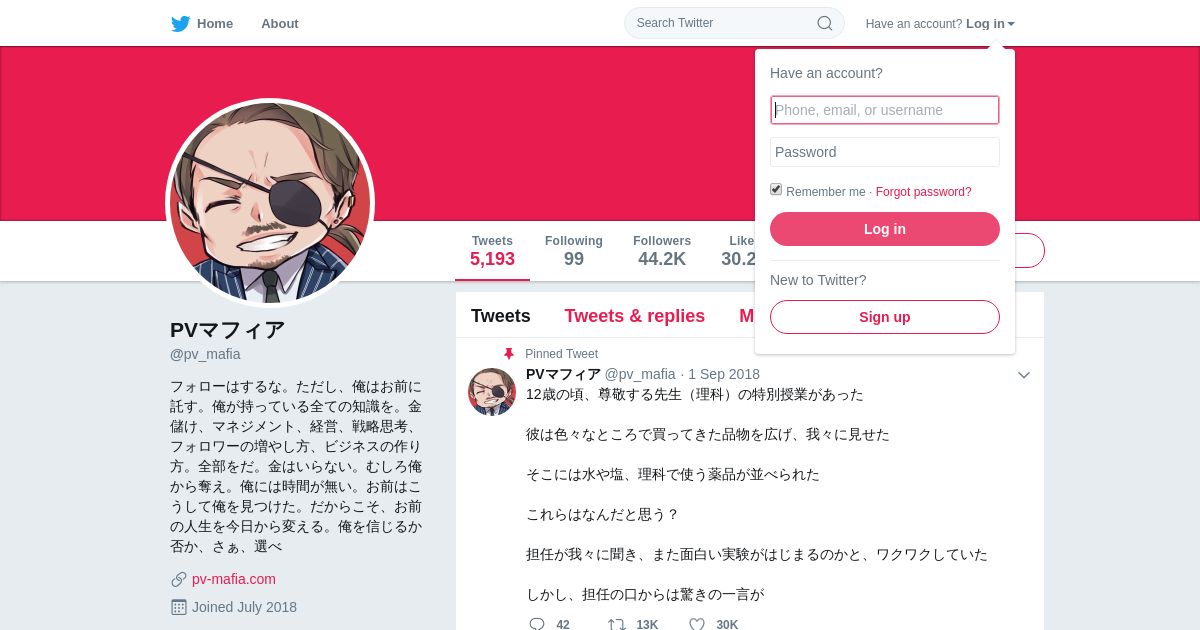
Task: Select the Following count tab
Action: [574, 251]
